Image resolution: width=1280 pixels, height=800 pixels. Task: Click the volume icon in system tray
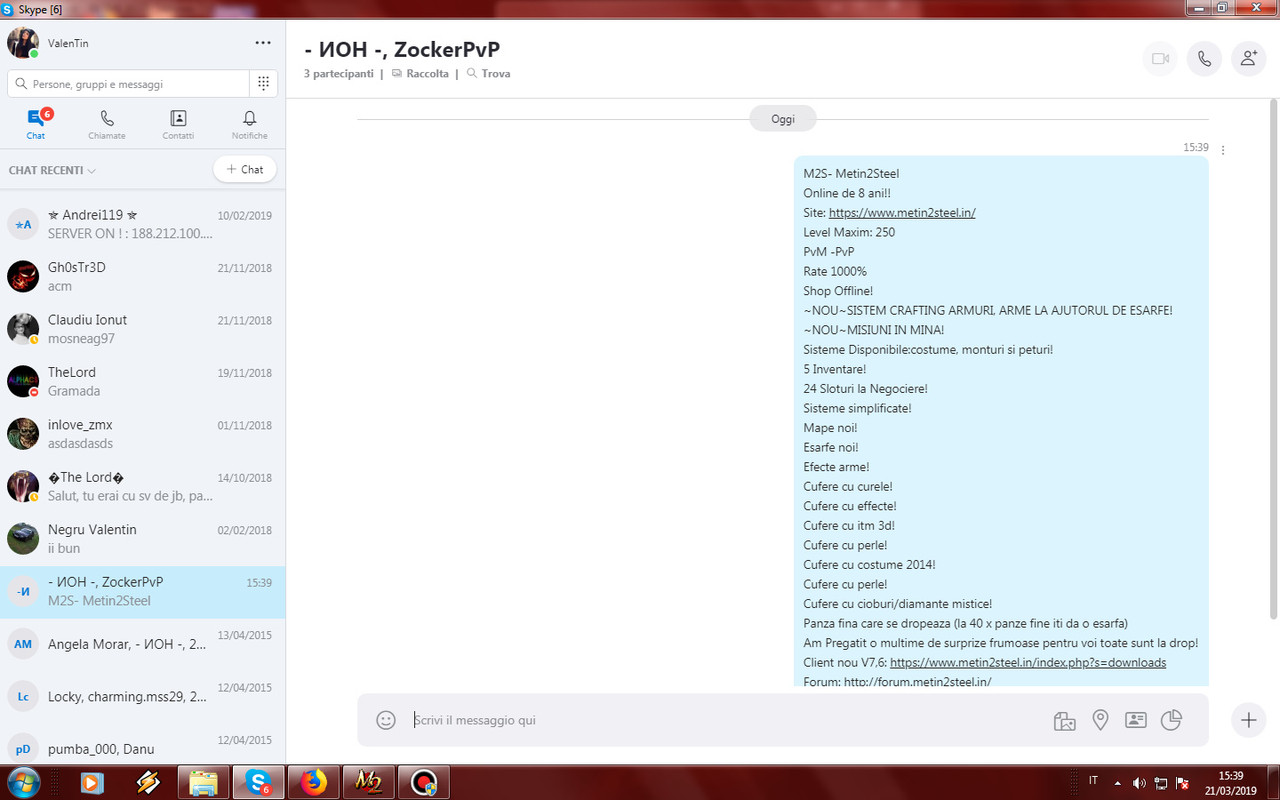pos(1138,782)
